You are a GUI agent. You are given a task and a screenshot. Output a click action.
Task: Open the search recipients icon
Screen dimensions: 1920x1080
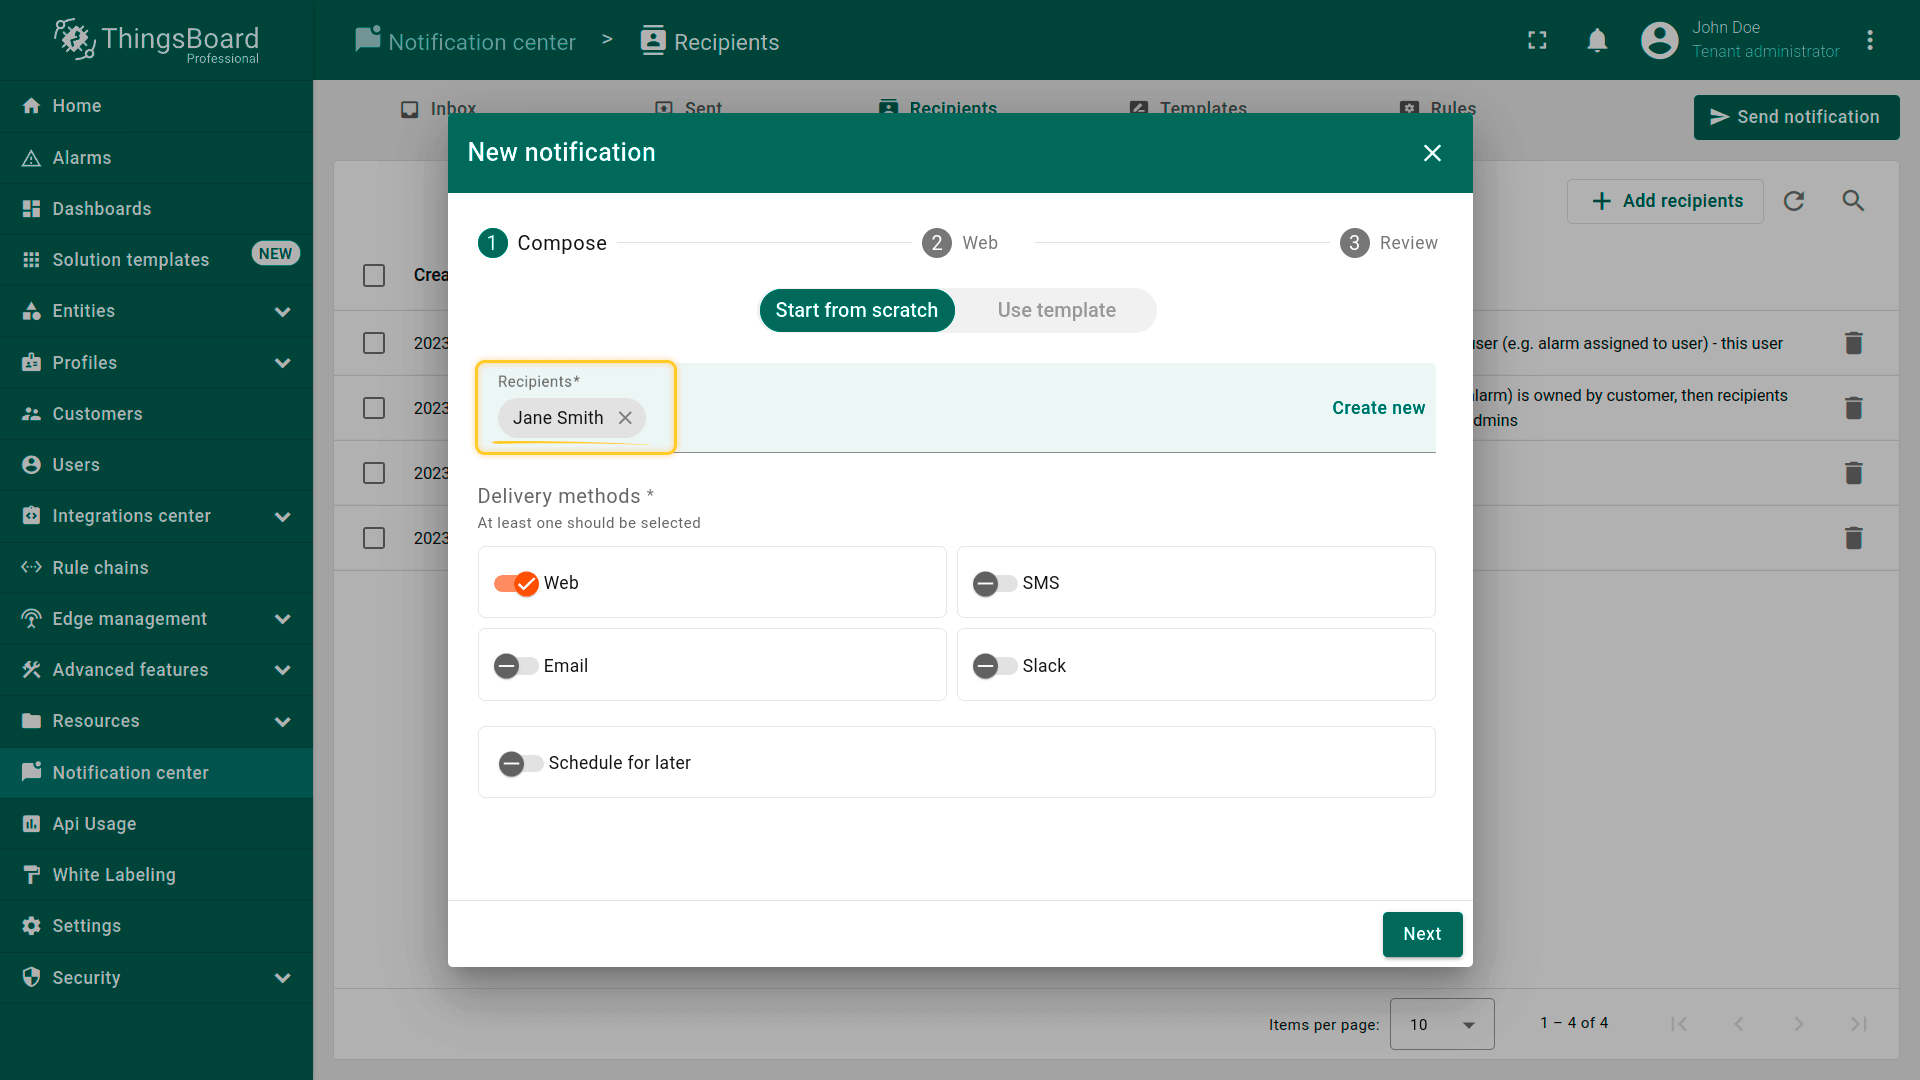pos(1853,201)
